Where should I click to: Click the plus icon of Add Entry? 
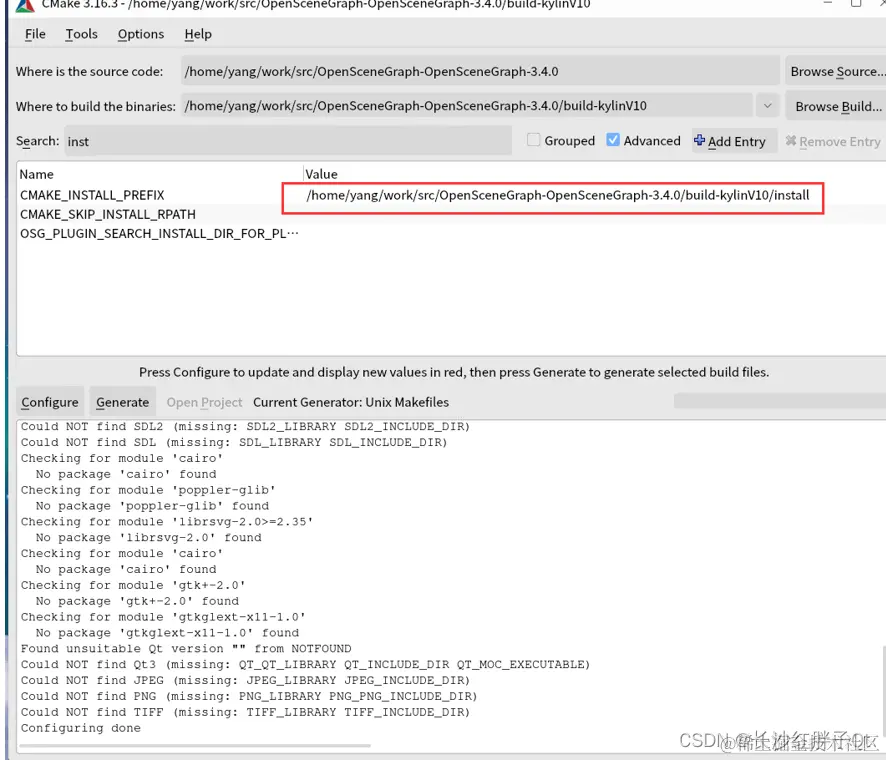[699, 141]
